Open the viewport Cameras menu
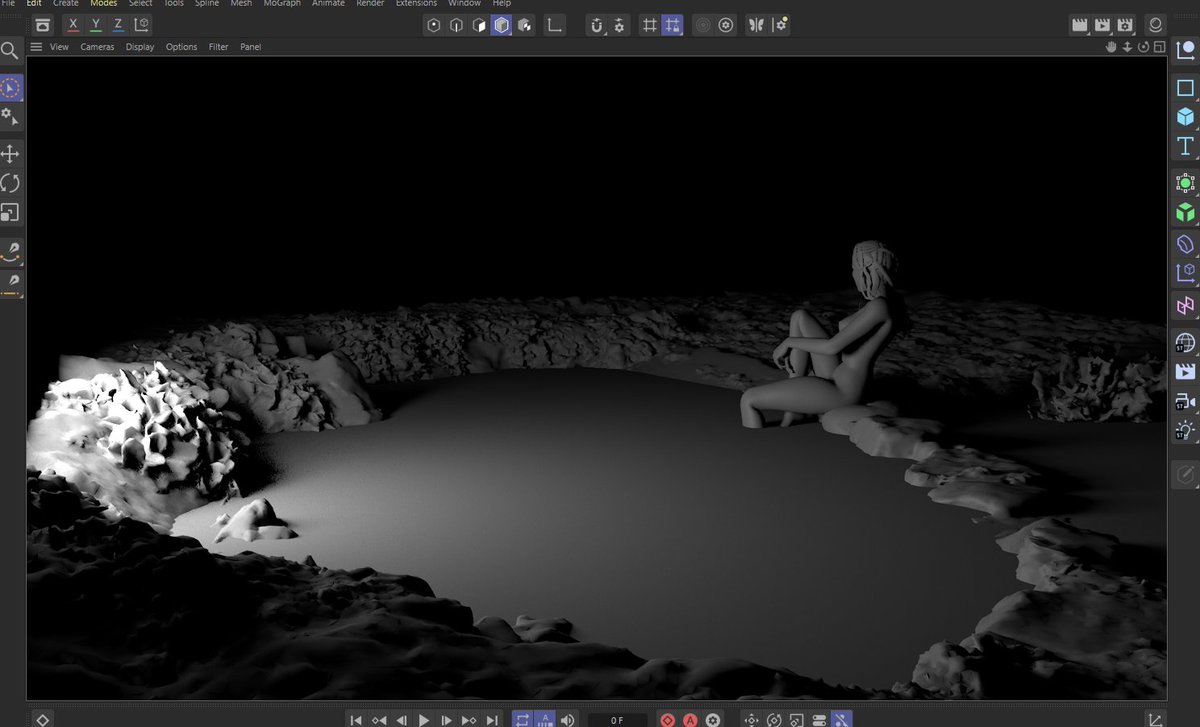The image size is (1200, 727). 97,47
